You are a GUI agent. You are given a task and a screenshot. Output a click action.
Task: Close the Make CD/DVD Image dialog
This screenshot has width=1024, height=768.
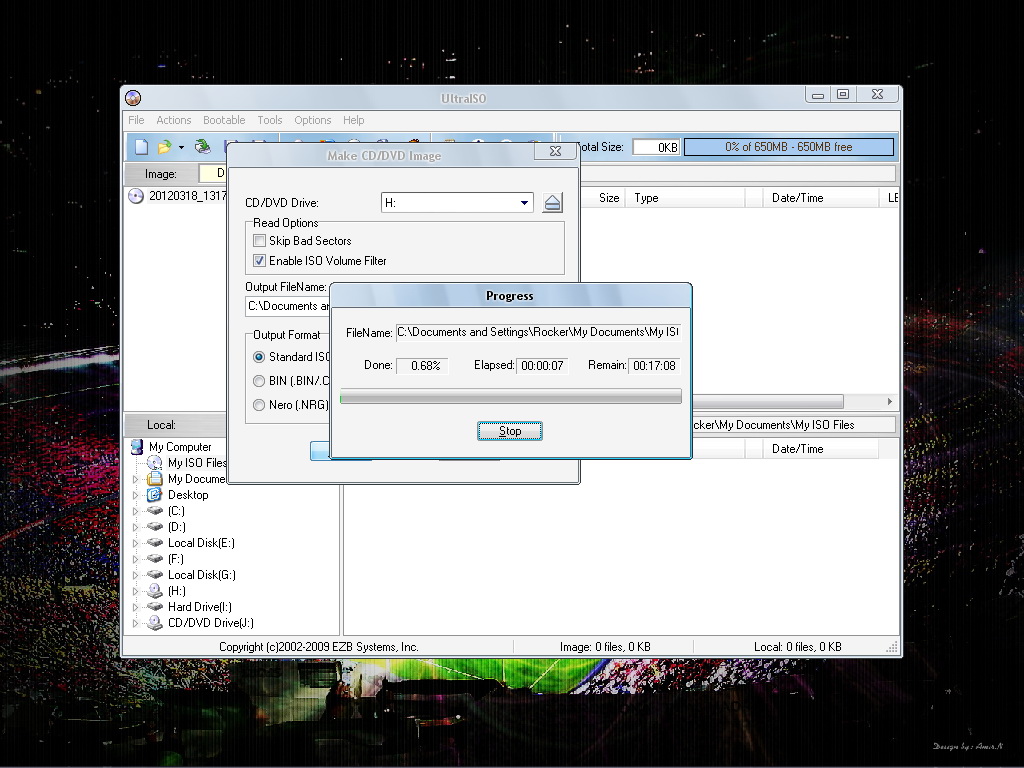(555, 151)
